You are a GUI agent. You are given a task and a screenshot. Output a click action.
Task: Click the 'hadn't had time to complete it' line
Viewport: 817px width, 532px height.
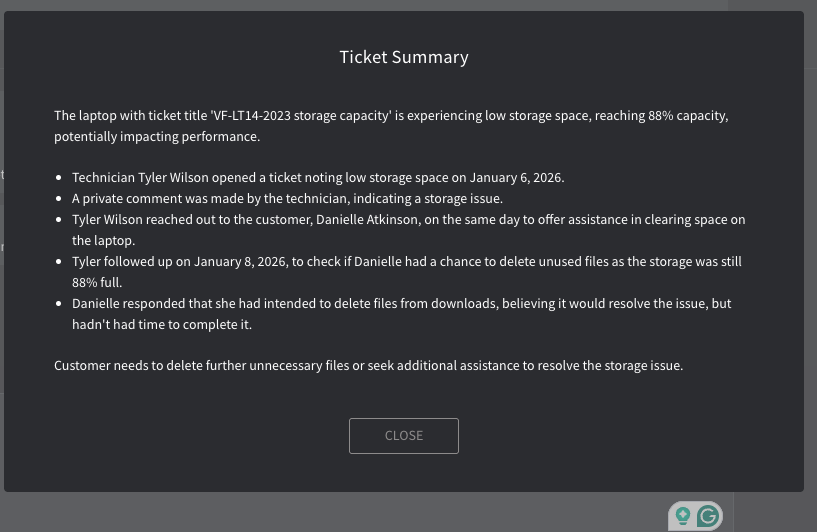point(162,325)
